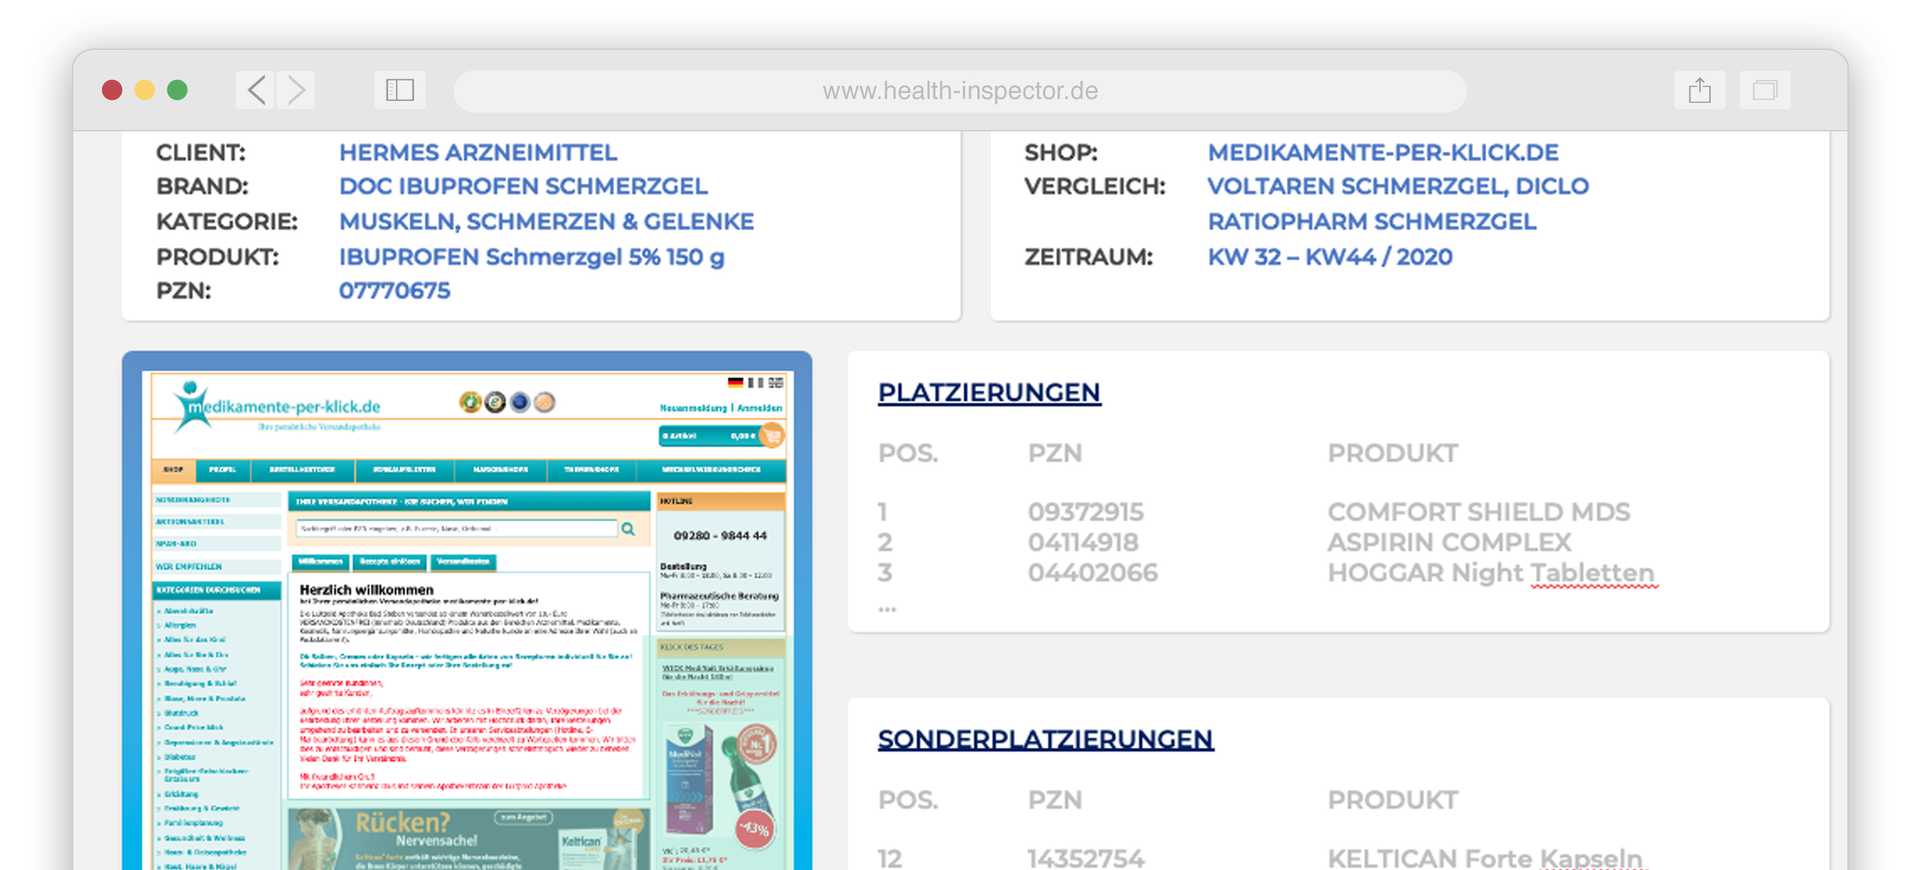Click PZN 04402066 in placements table

(x=1093, y=573)
